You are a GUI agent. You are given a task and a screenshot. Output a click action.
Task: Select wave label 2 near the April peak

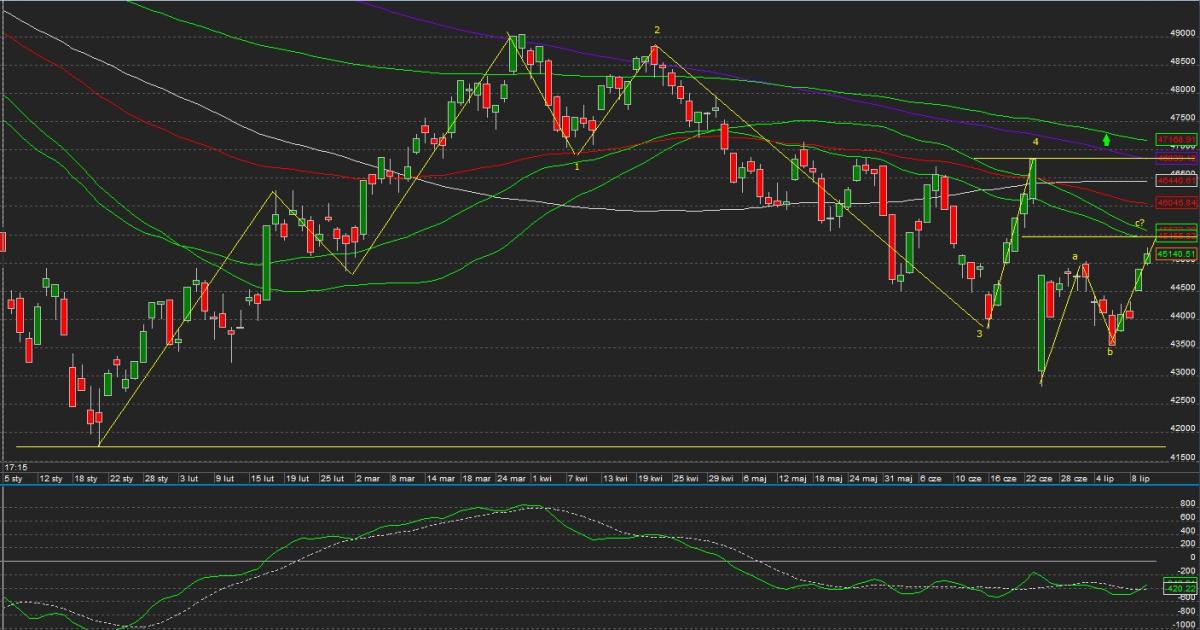point(657,30)
